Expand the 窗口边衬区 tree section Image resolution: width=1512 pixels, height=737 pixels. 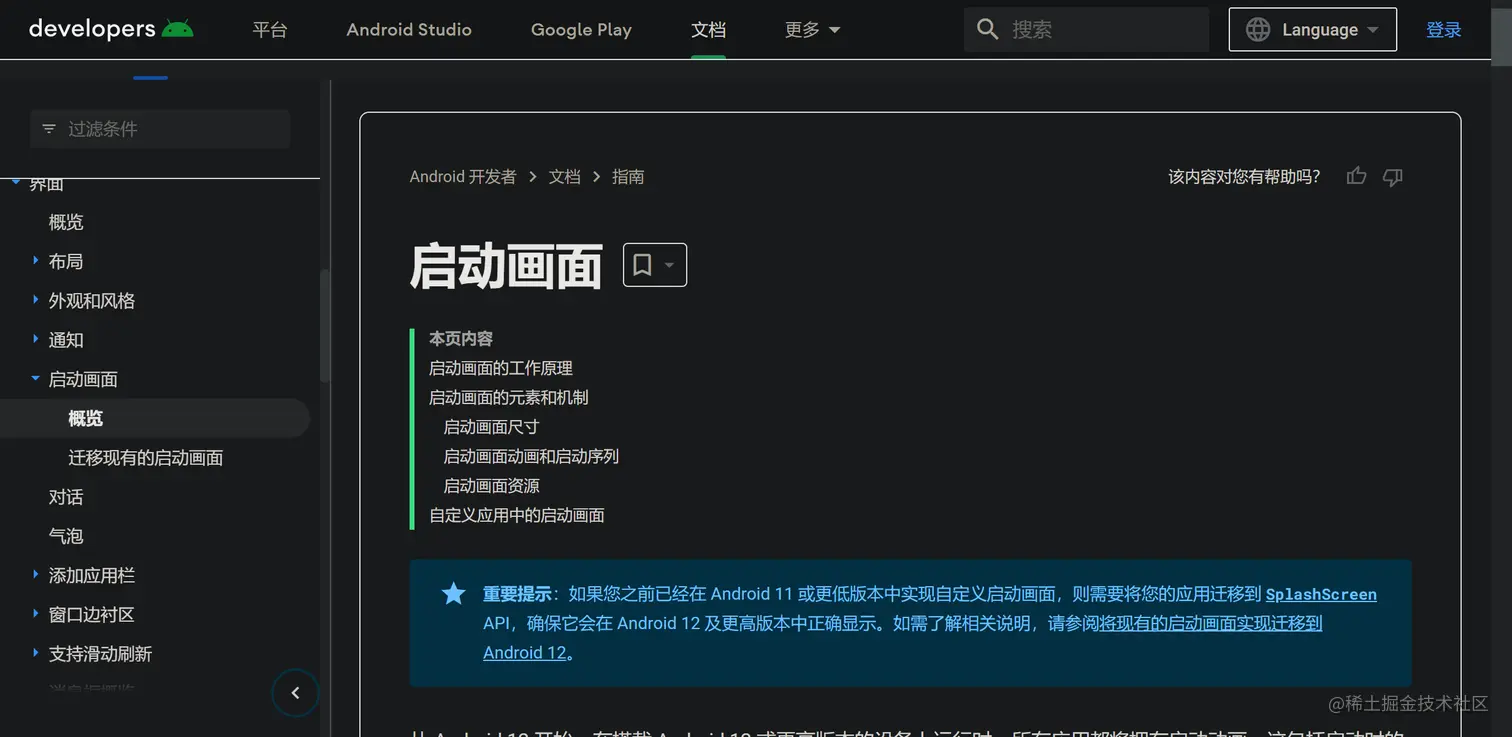36,614
